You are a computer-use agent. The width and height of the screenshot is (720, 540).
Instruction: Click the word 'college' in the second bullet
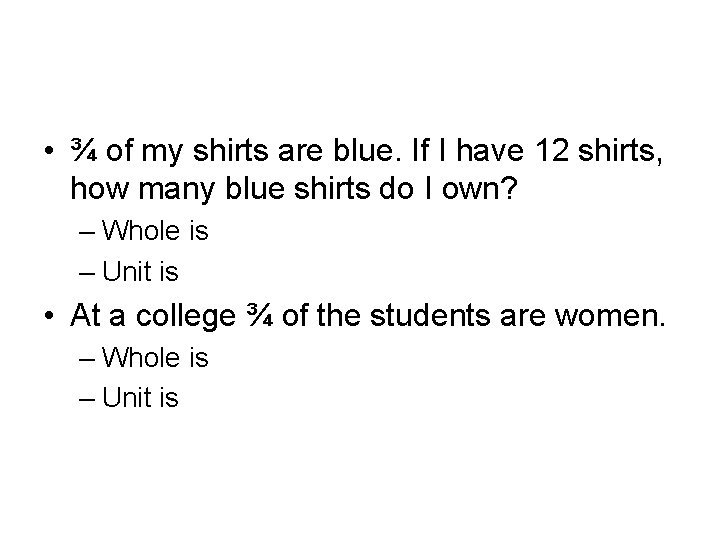(186, 317)
